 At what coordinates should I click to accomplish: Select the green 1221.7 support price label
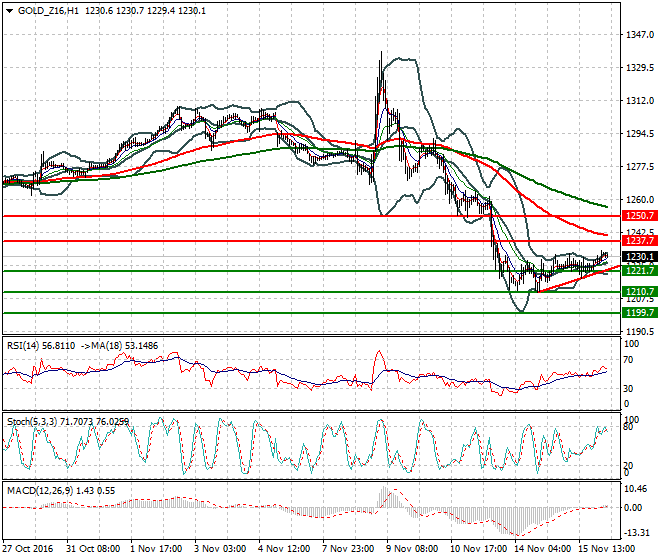pos(640,271)
